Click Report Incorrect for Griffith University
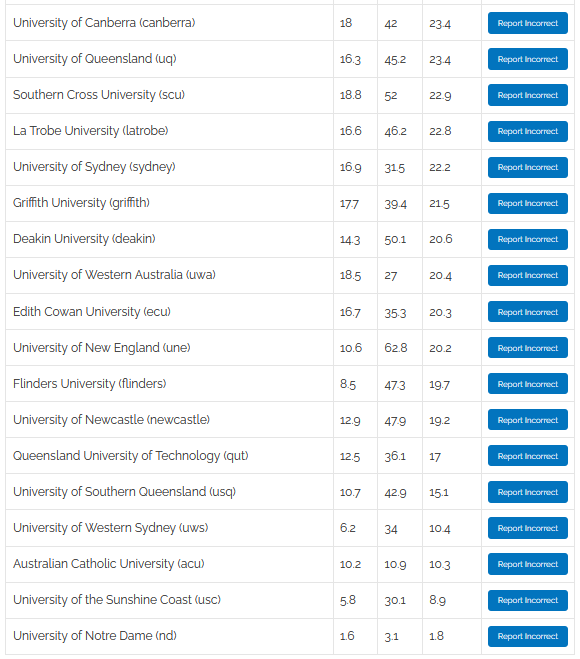580x659 pixels. coord(527,203)
